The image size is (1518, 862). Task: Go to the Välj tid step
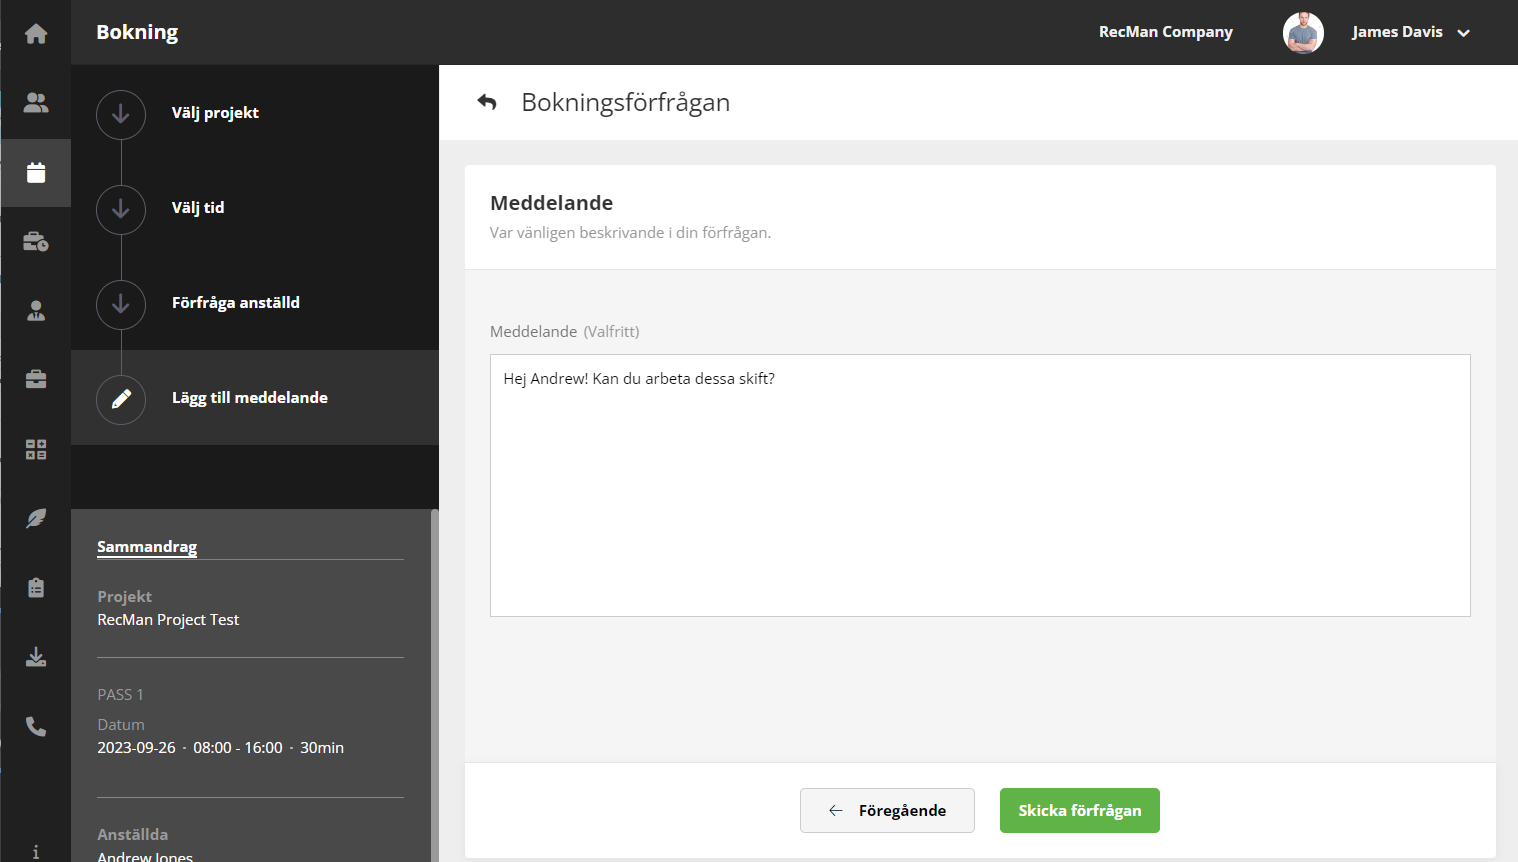tap(198, 208)
